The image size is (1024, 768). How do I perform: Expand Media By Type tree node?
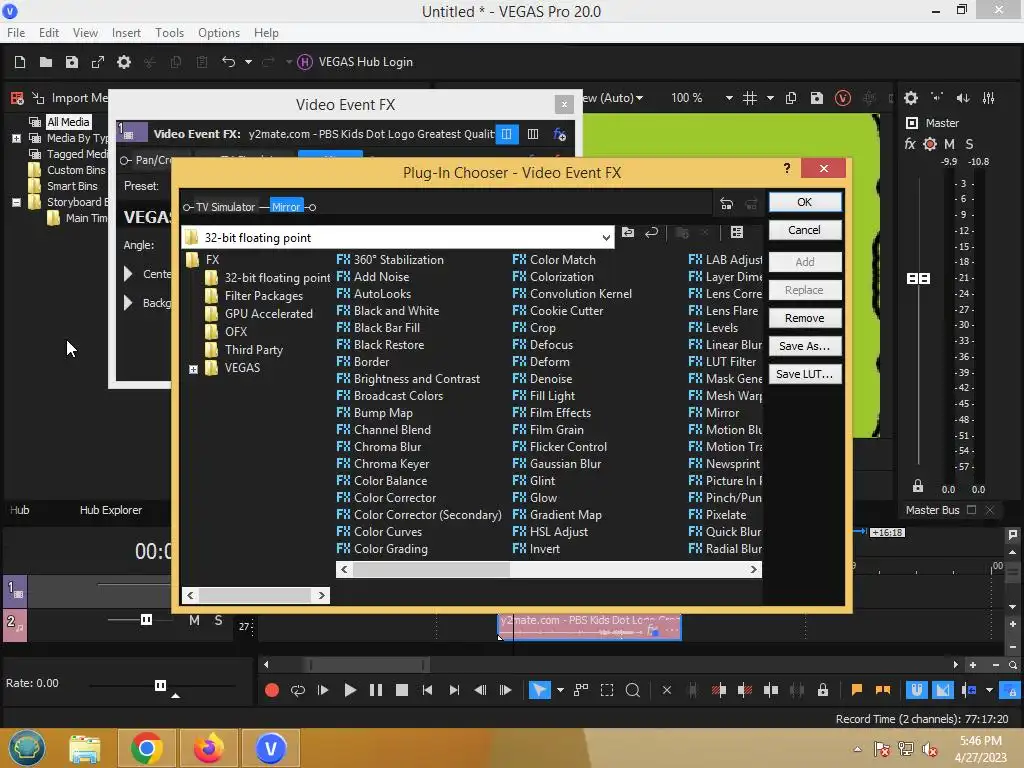coord(16,138)
